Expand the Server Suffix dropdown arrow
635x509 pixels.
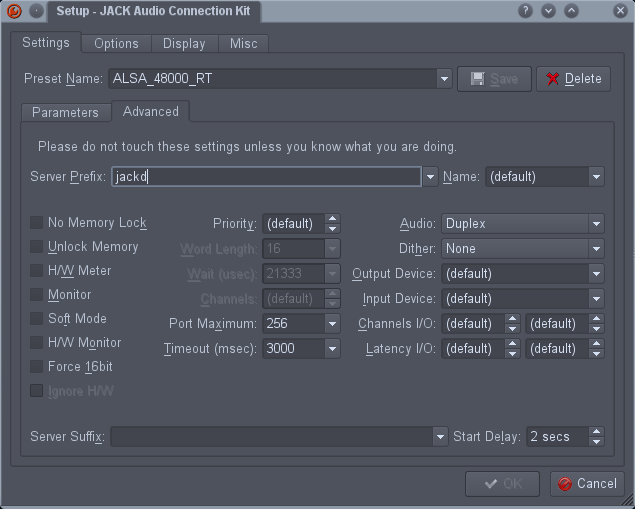(x=440, y=437)
